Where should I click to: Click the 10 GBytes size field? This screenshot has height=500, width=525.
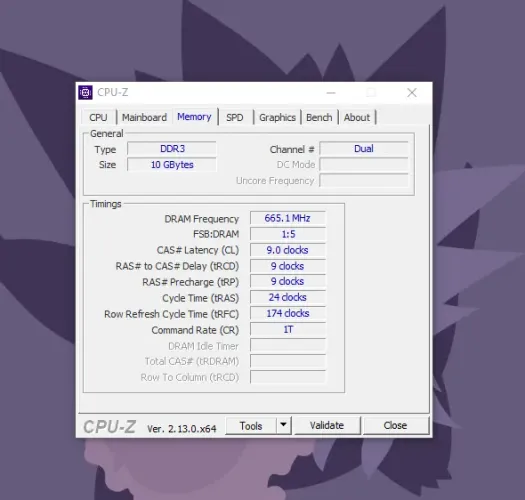pyautogui.click(x=172, y=165)
